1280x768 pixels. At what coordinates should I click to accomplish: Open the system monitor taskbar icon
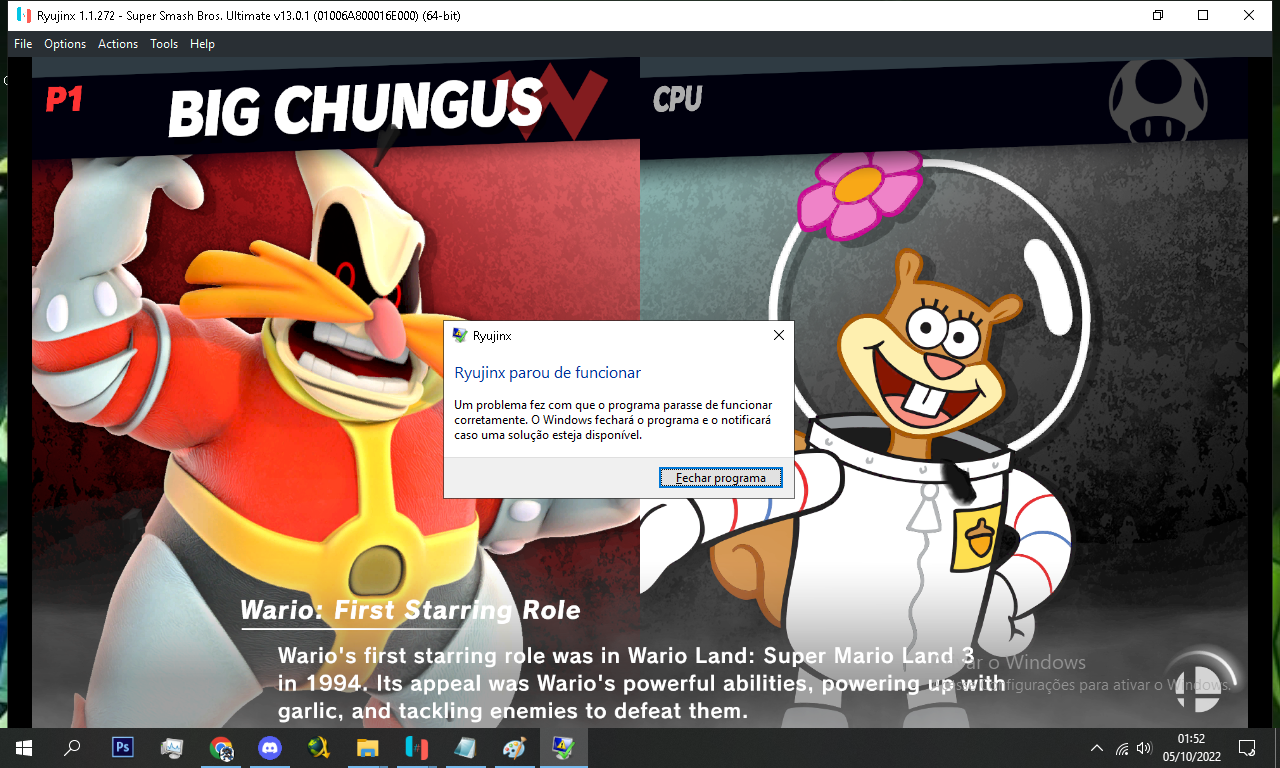(x=171, y=748)
